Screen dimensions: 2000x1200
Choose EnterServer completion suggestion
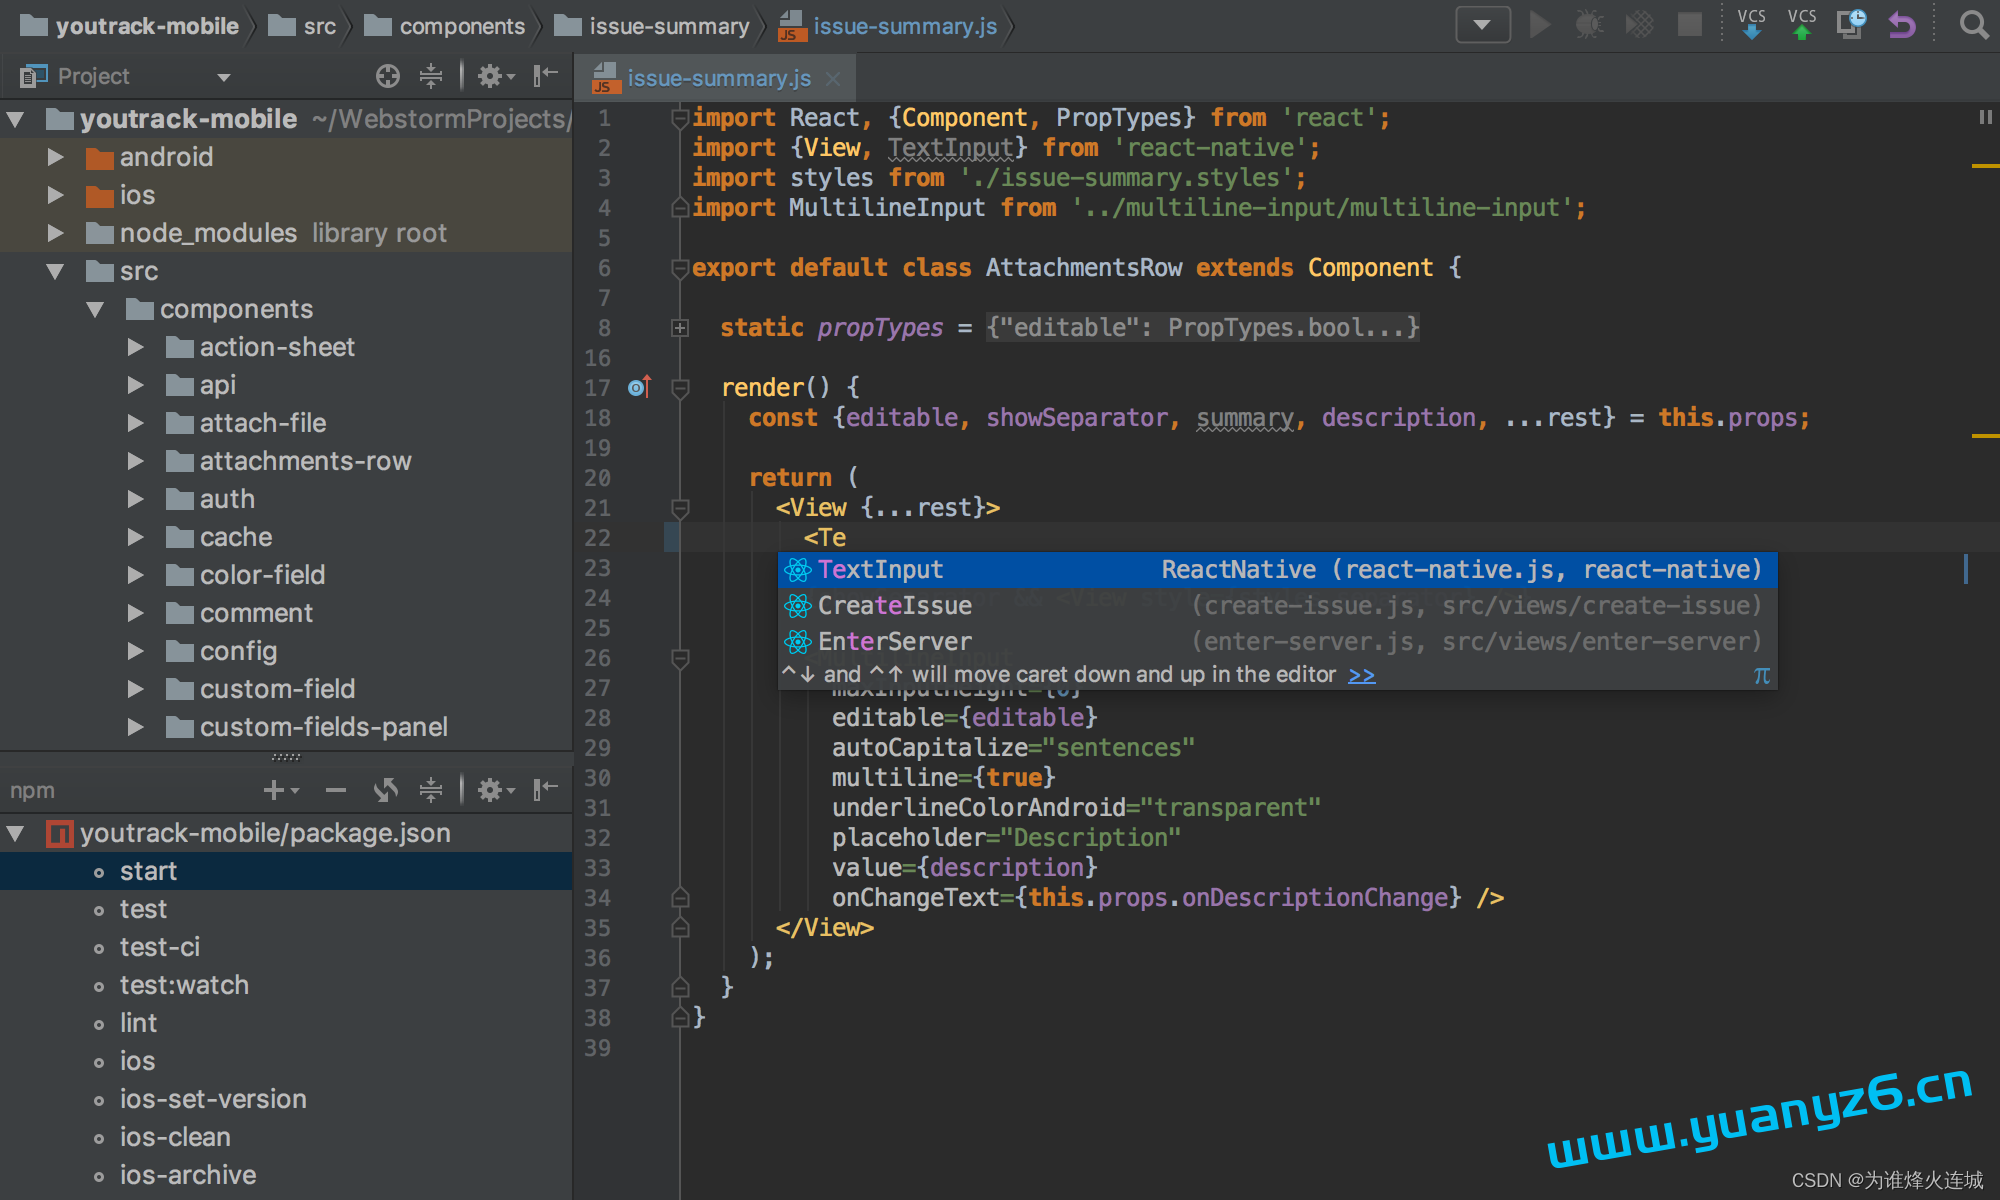pos(1277,642)
